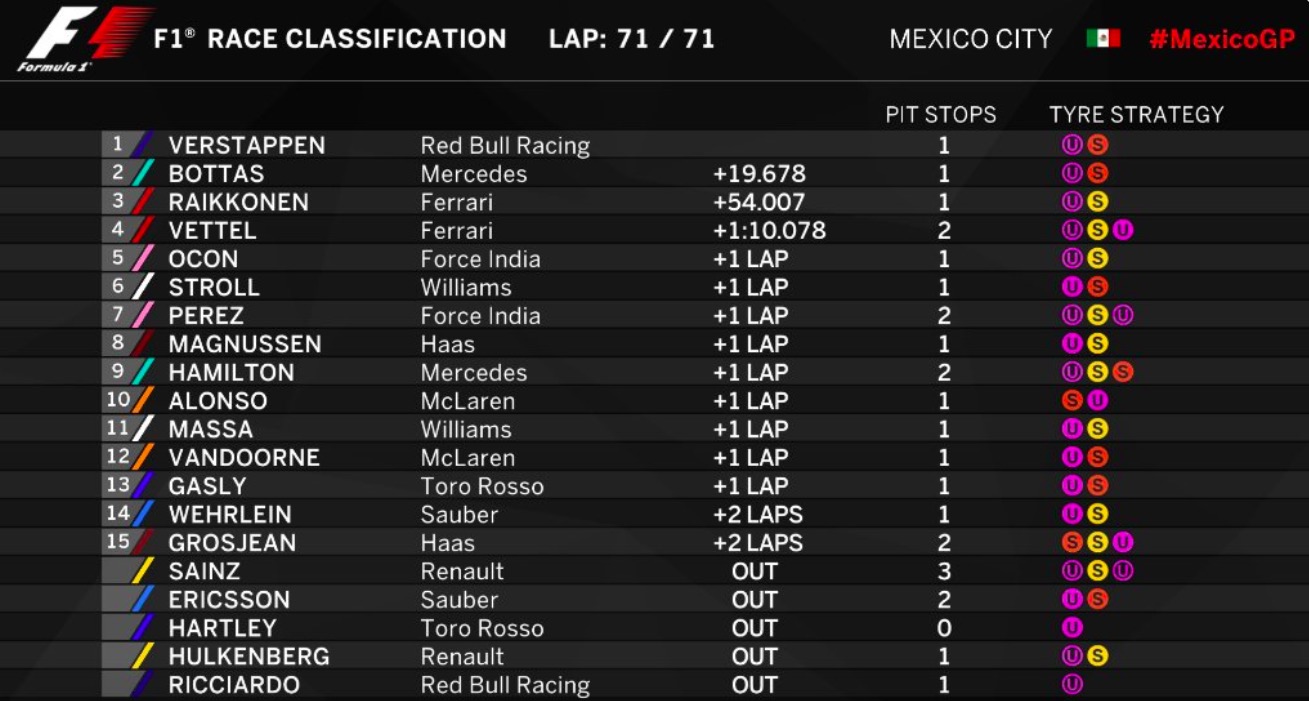Click the PIT STOPS column header

pos(940,115)
